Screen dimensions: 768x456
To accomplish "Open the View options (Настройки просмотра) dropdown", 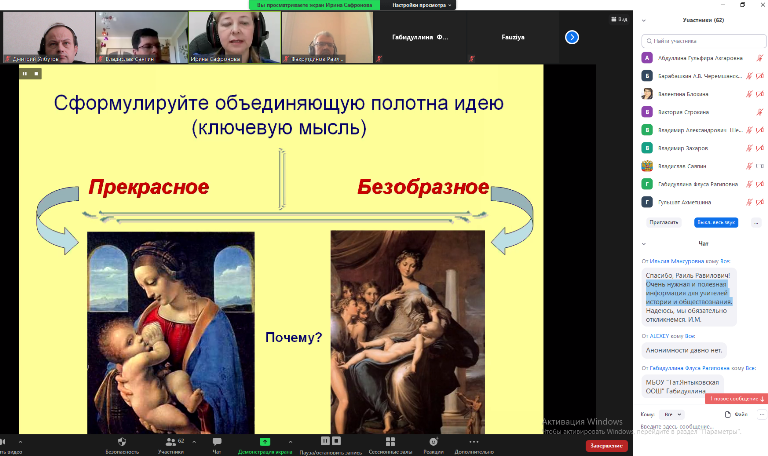I will click(x=421, y=5).
